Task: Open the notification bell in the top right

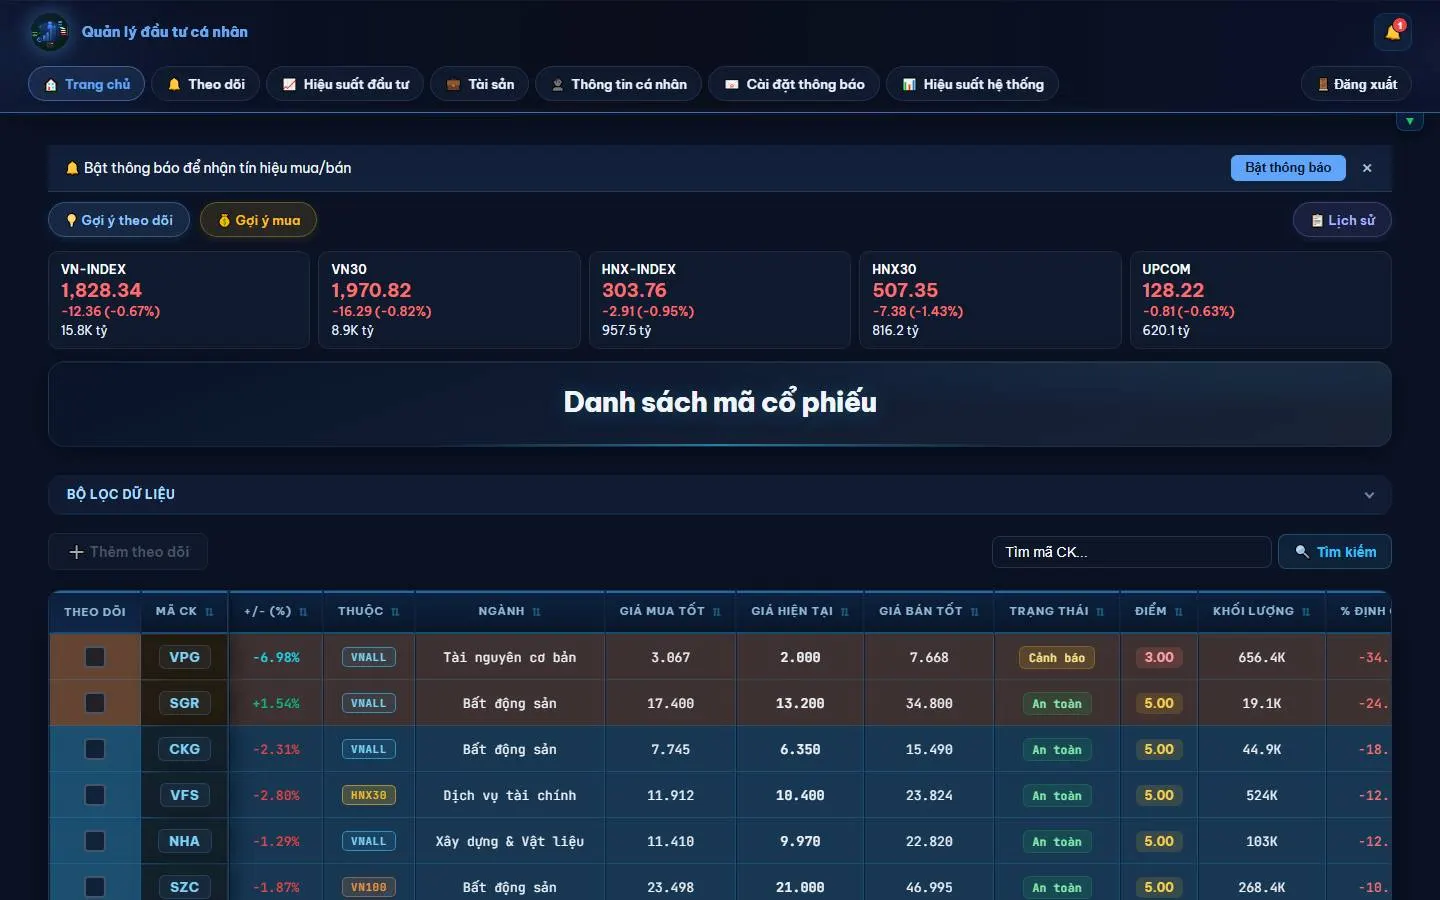Action: click(x=1393, y=32)
